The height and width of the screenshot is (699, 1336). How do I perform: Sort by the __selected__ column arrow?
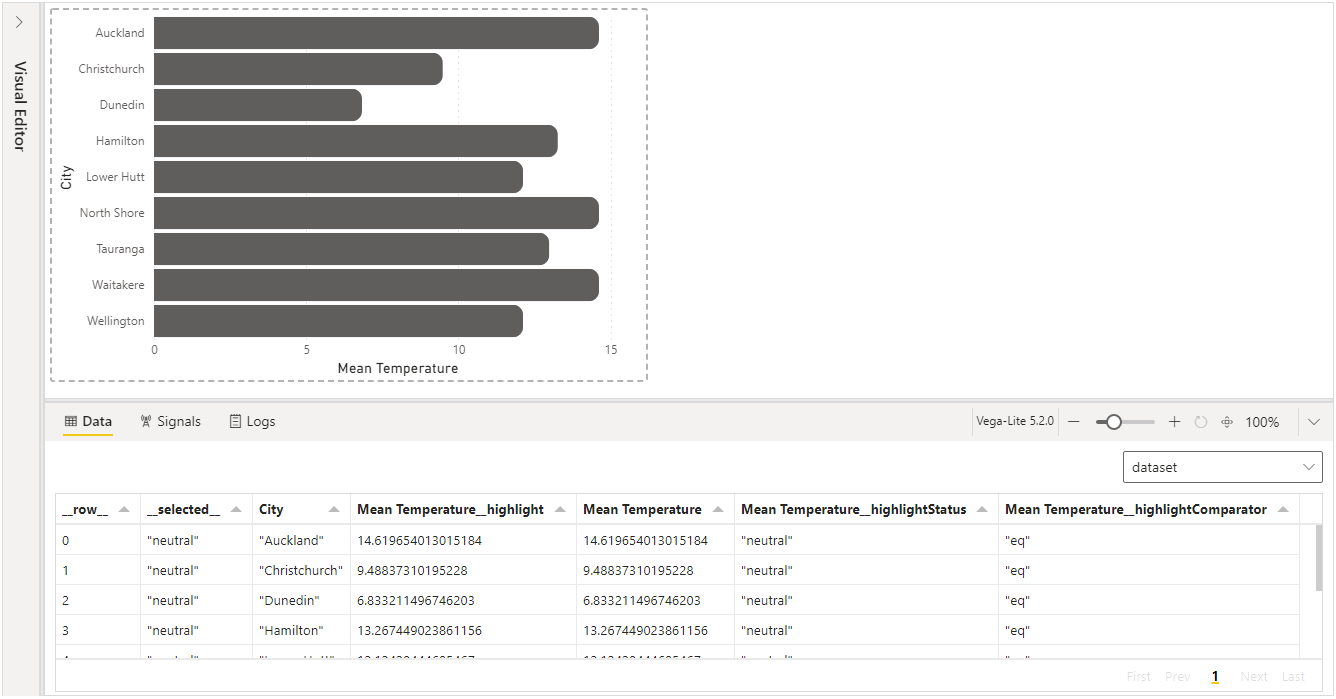(236, 509)
